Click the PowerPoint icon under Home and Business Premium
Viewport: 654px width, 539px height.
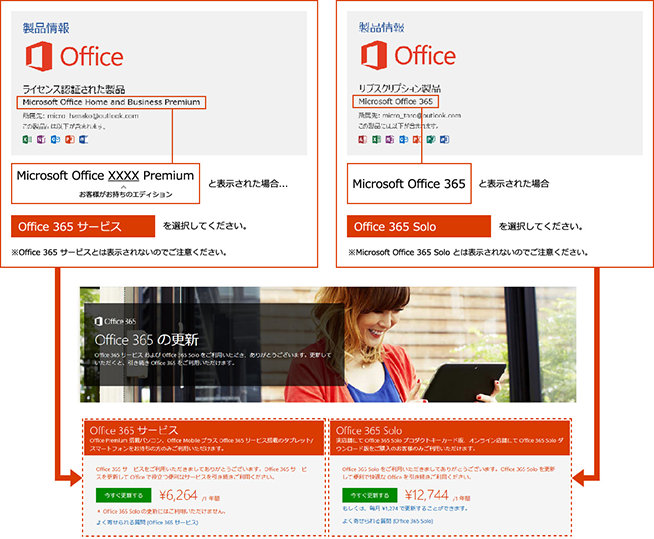click(x=69, y=140)
